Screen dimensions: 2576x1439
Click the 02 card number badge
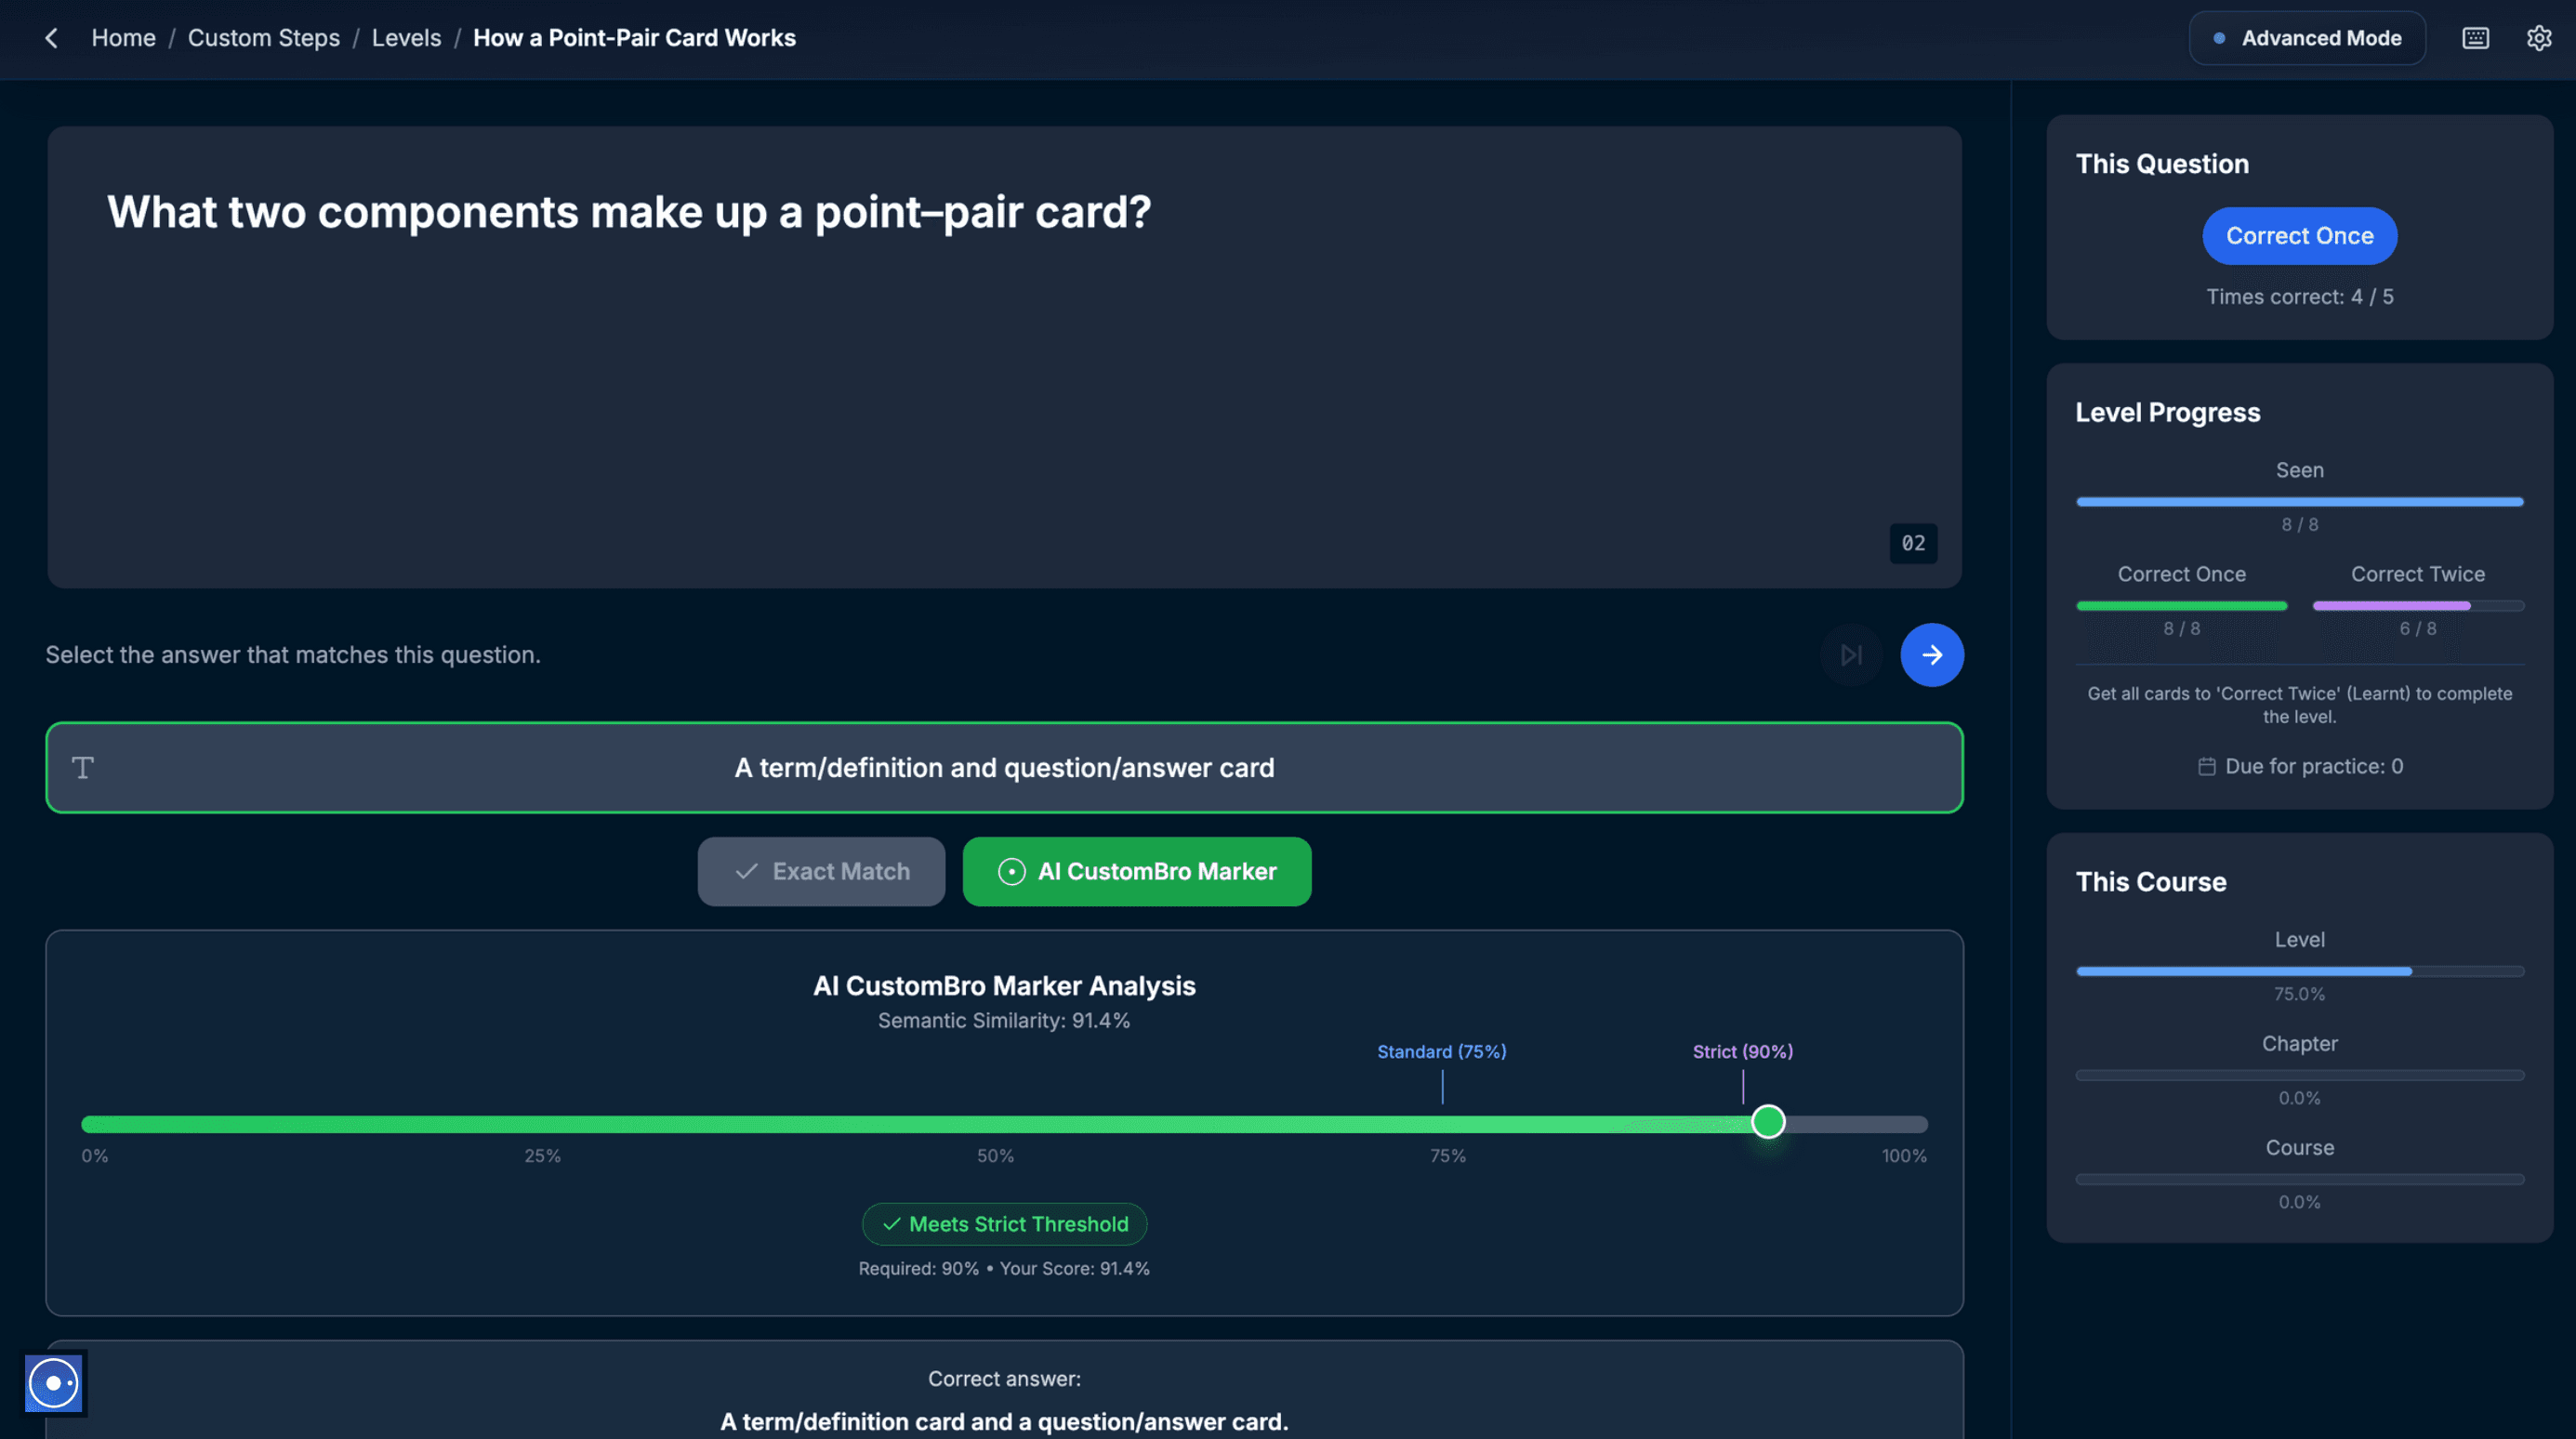1913,543
